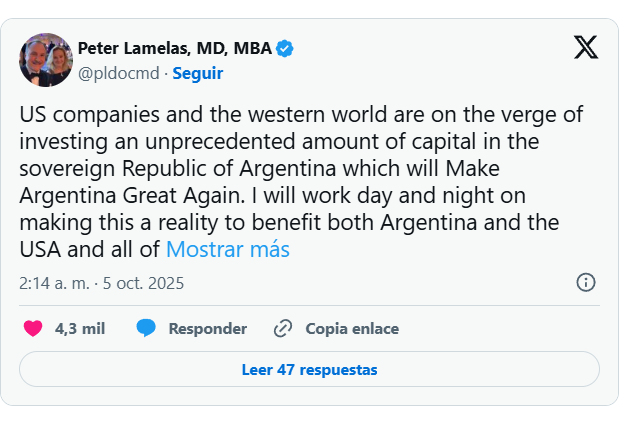Viewport: 622px width, 434px height.
Task: Click the reply speech bubble icon
Action: point(146,328)
